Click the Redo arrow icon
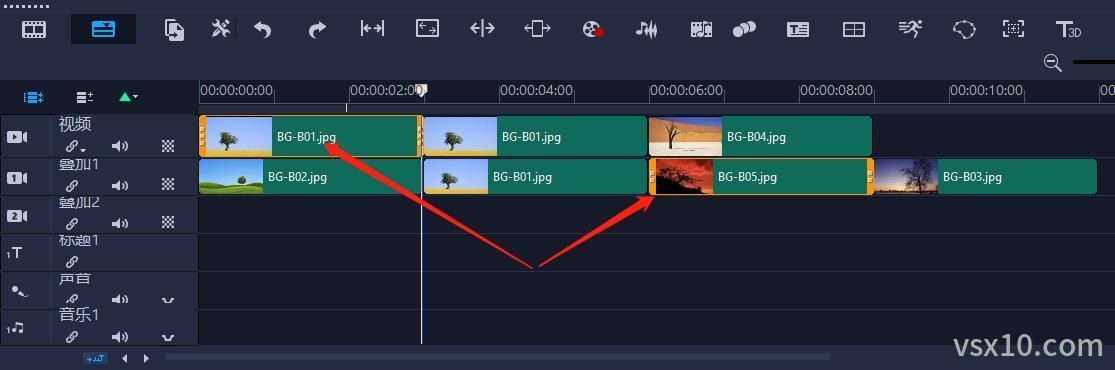This screenshot has width=1115, height=370. coord(317,29)
